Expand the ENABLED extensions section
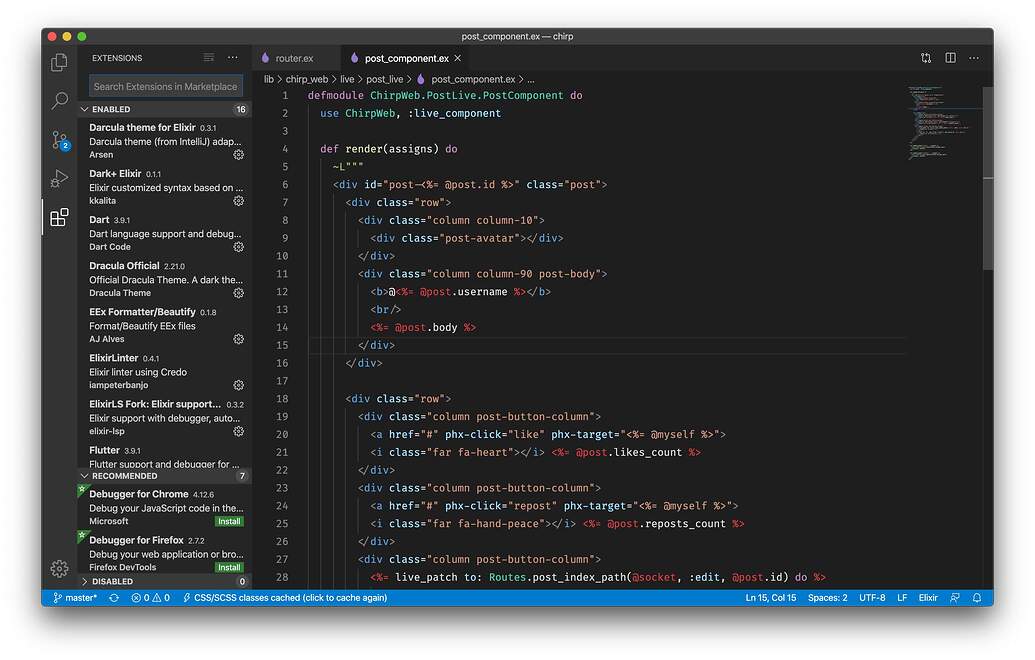The image size is (1035, 660). (110, 109)
